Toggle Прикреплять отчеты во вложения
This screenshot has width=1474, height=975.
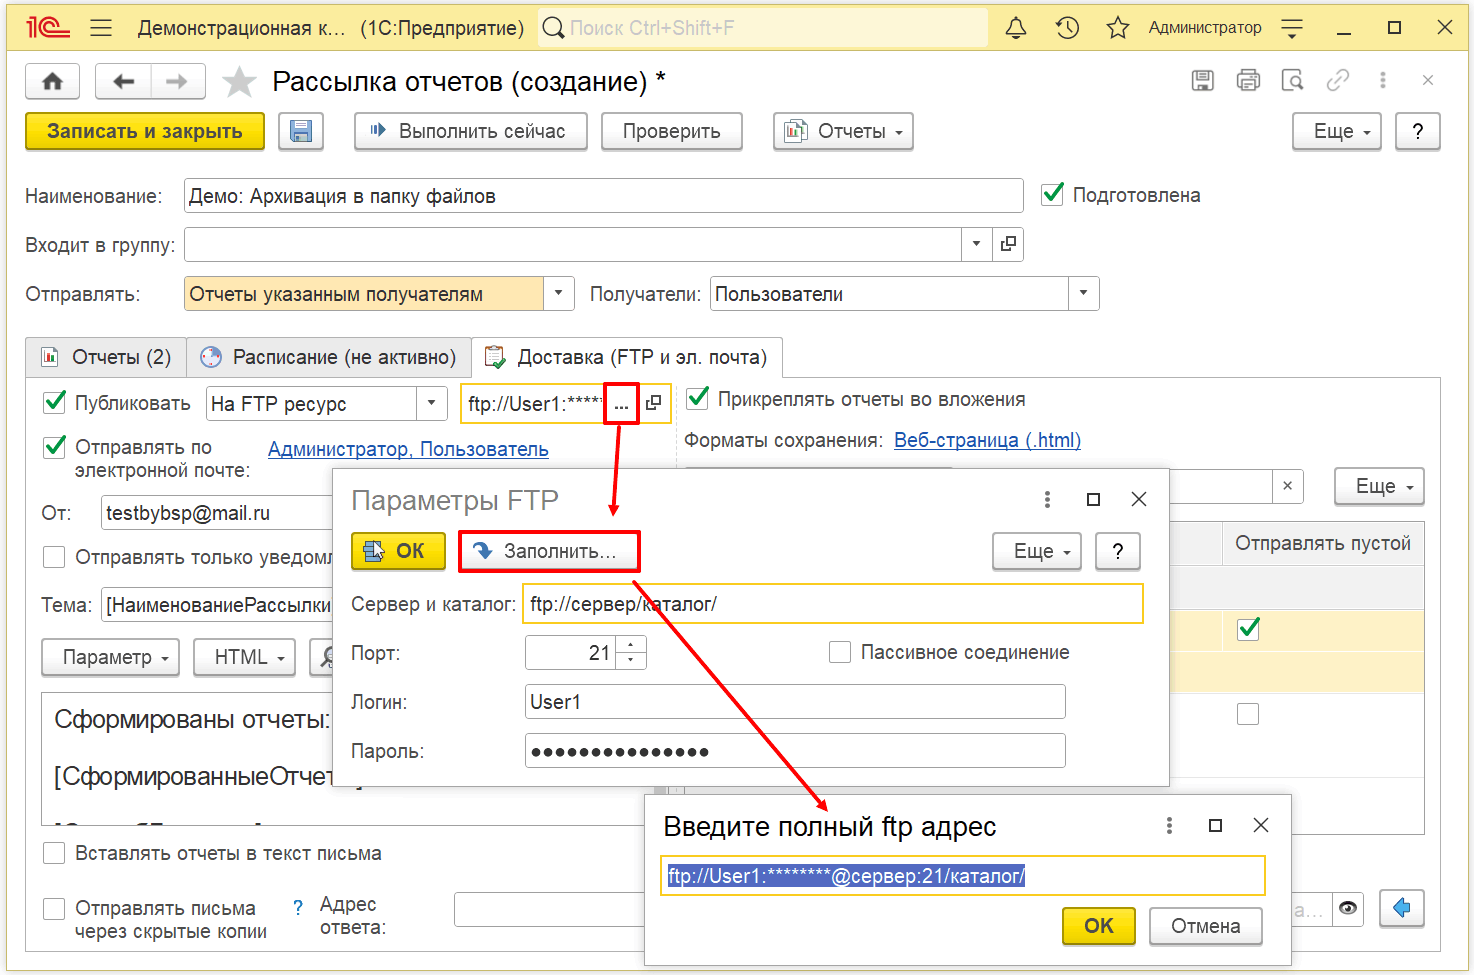[x=698, y=398]
